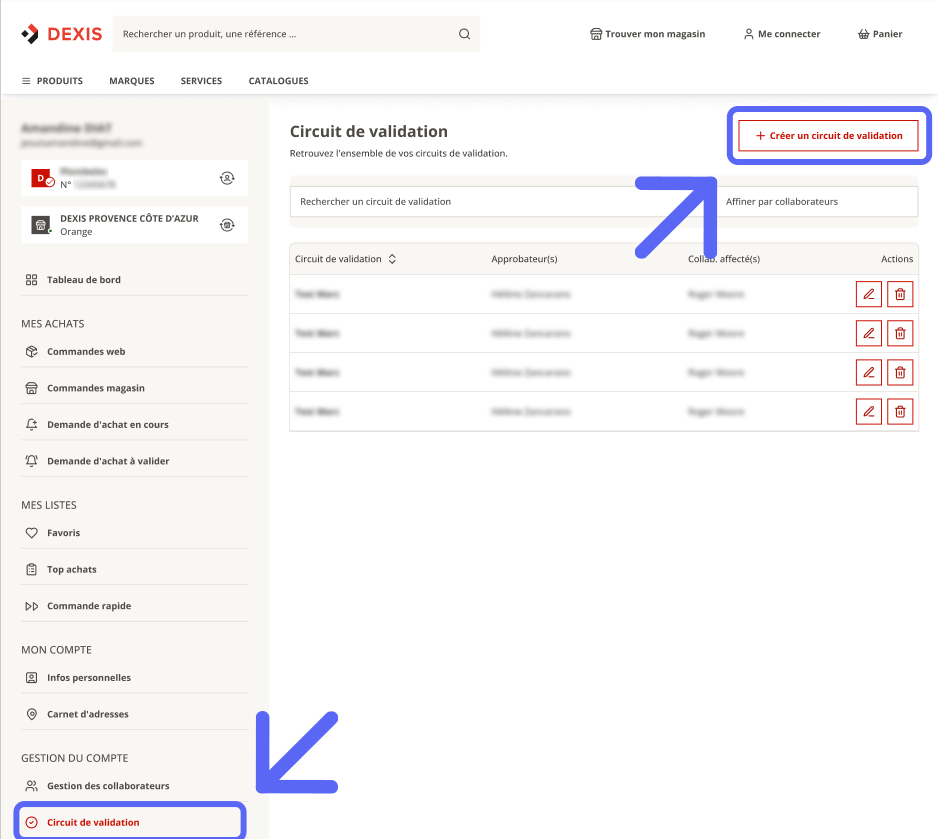Click Créer un circuit de validation
938x839 pixels.
[x=829, y=136]
